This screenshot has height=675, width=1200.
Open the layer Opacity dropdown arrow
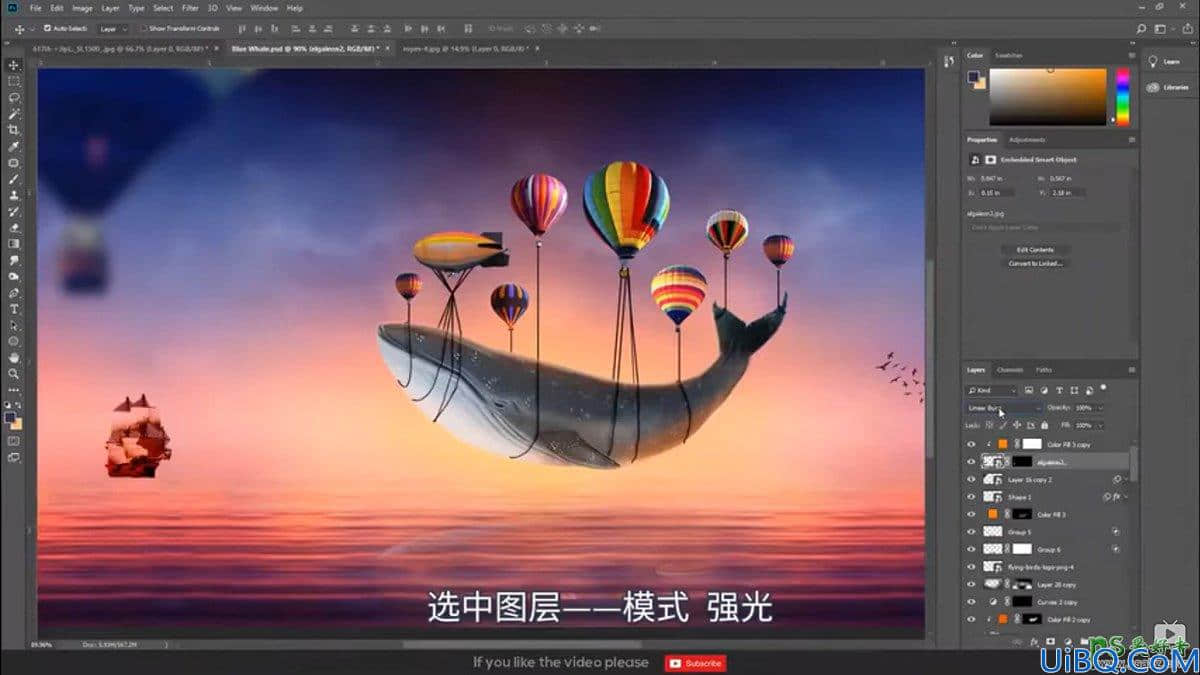pyautogui.click(x=1101, y=408)
